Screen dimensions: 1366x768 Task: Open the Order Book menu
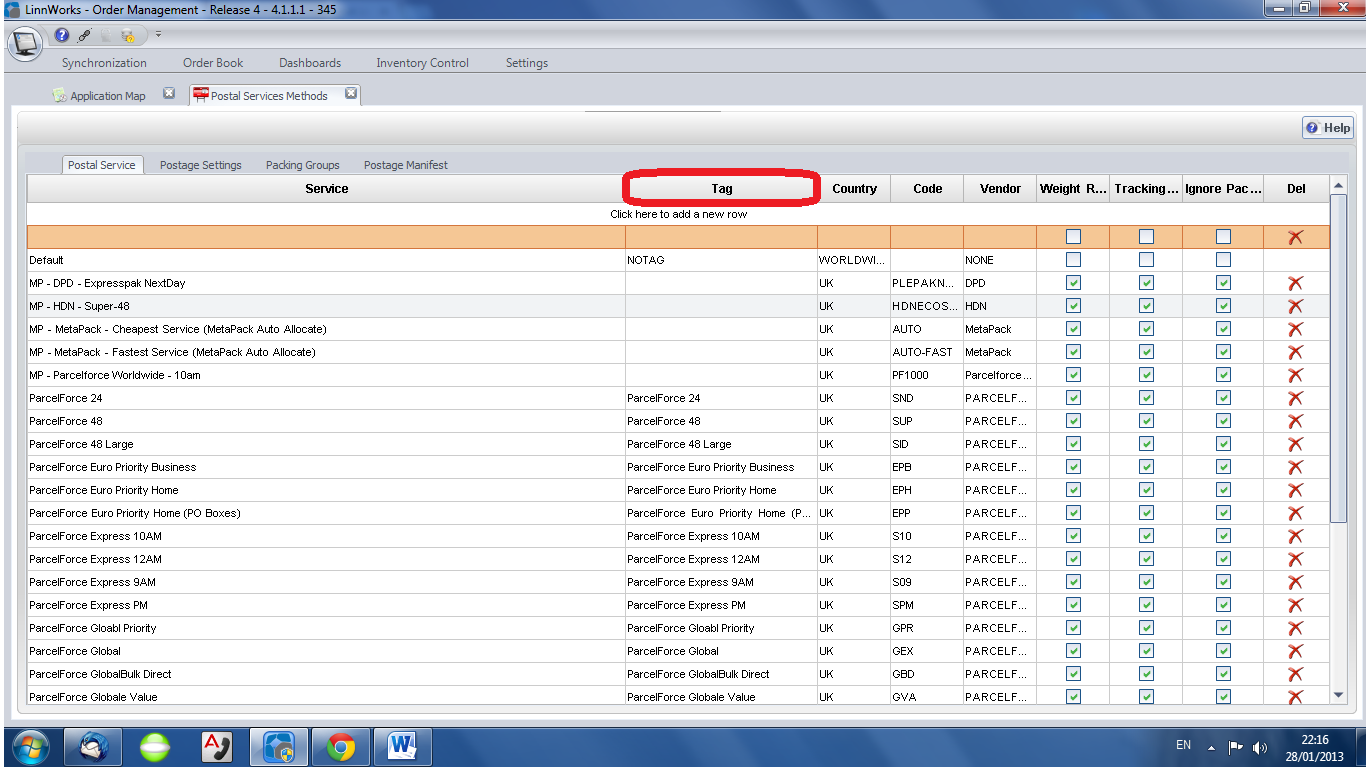point(213,63)
